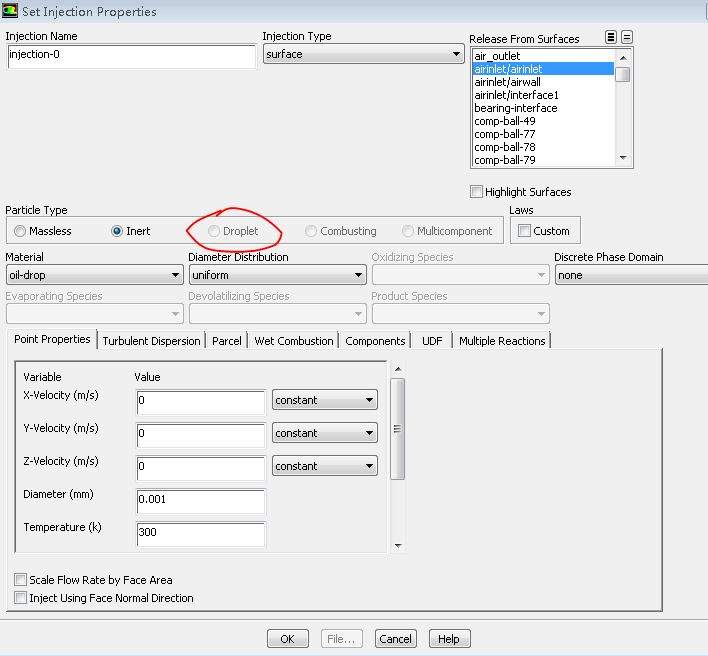
Task: Click the Temperature (k) value field
Action: coord(201,534)
